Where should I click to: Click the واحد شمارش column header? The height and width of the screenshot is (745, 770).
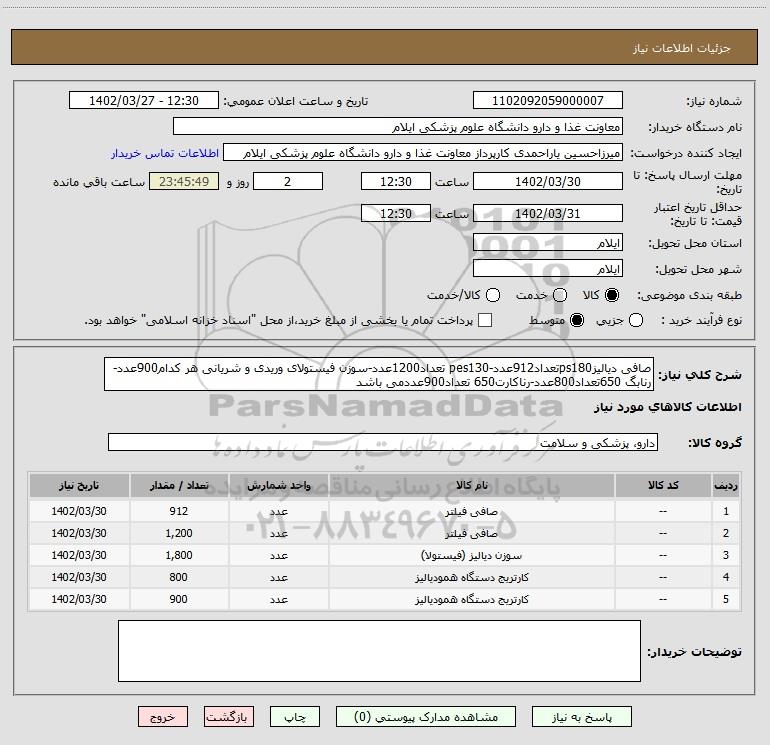[x=278, y=485]
